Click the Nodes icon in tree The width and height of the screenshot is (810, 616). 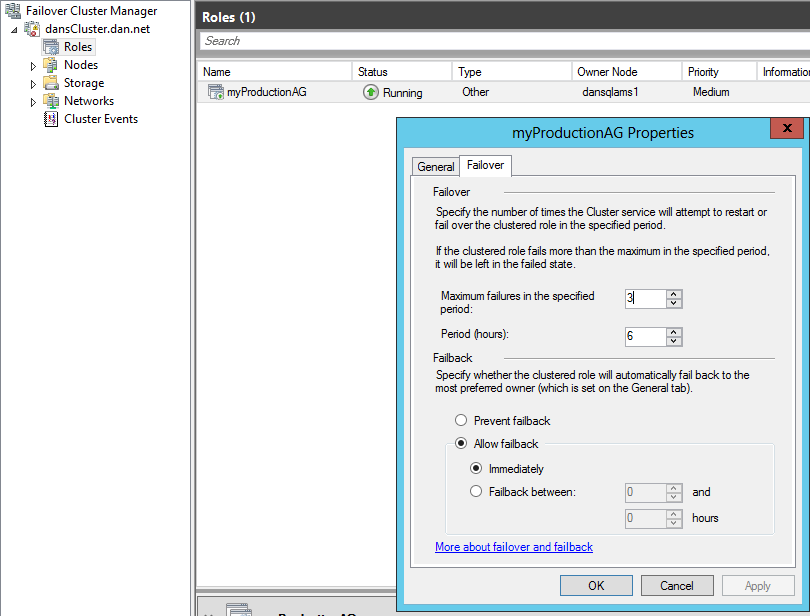coord(51,65)
